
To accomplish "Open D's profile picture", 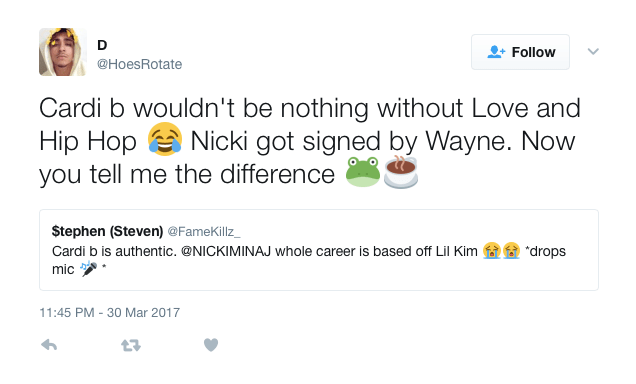I will coord(63,52).
